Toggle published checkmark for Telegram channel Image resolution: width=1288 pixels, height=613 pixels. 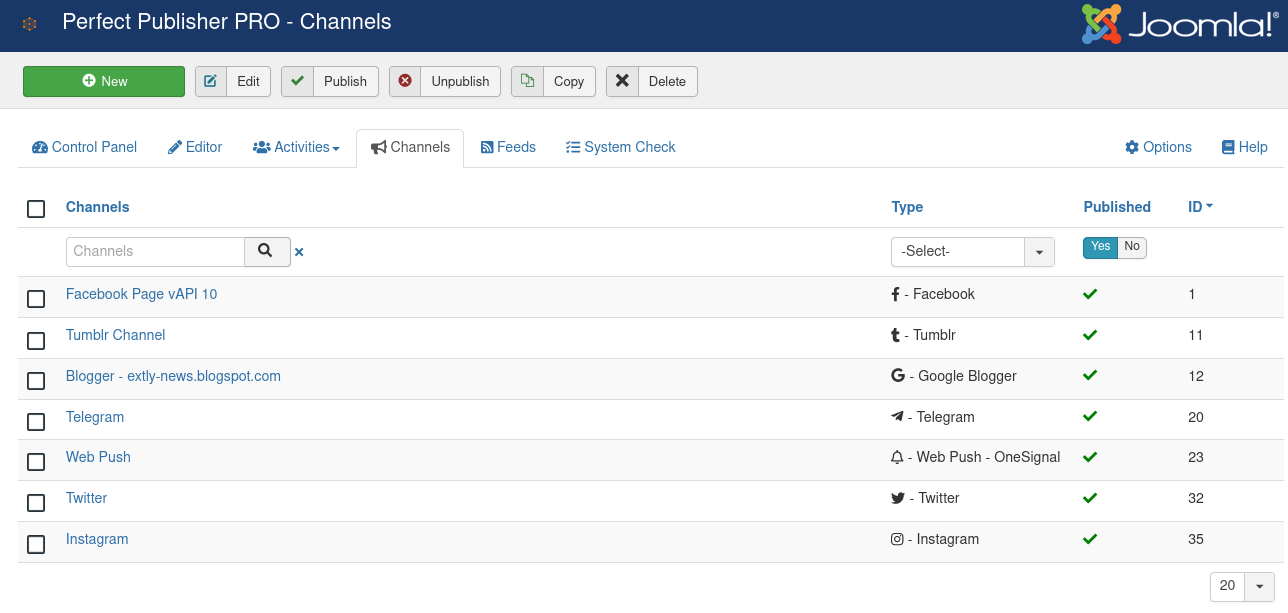tap(1090, 417)
